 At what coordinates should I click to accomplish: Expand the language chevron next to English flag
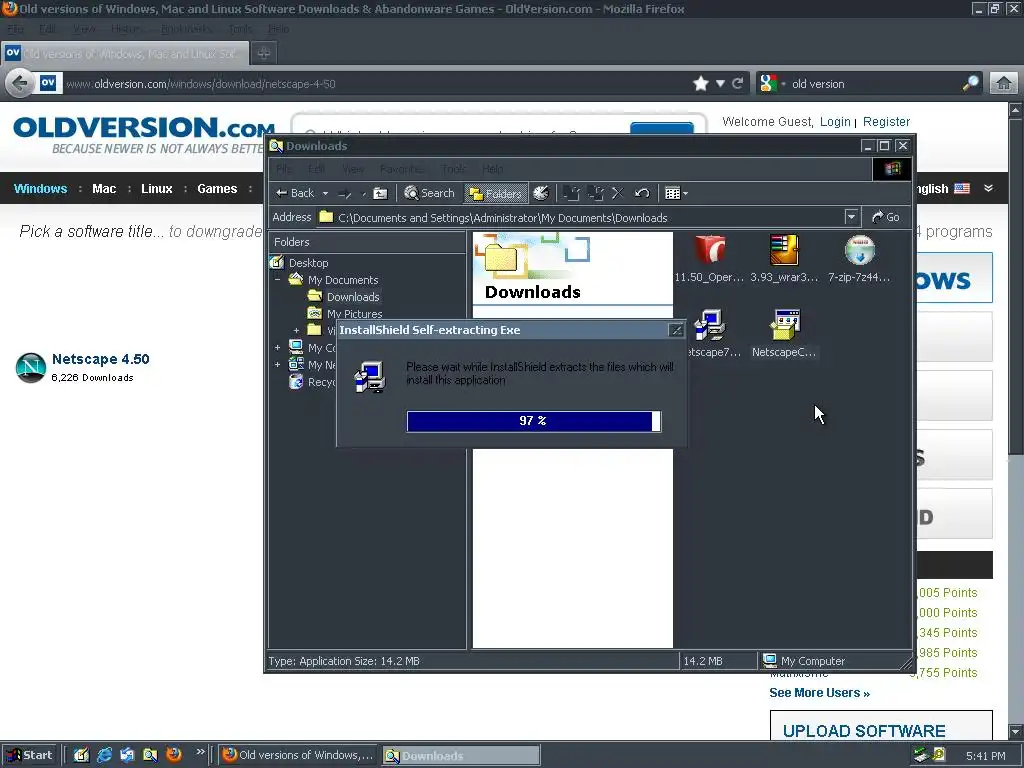(x=989, y=189)
